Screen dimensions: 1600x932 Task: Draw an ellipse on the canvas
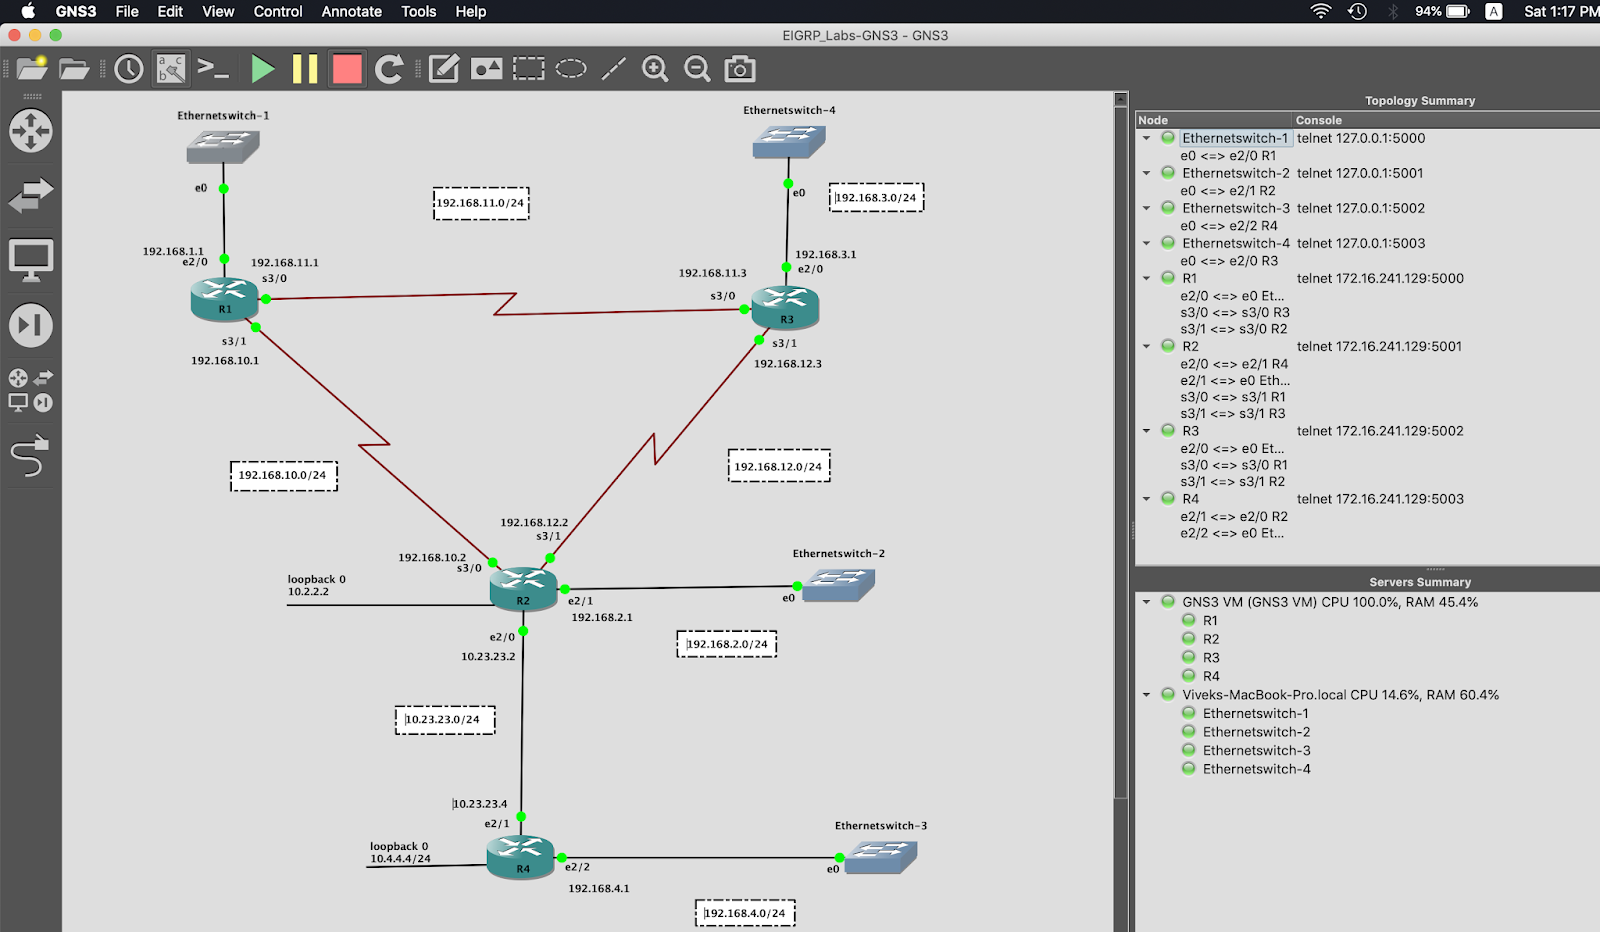point(571,69)
